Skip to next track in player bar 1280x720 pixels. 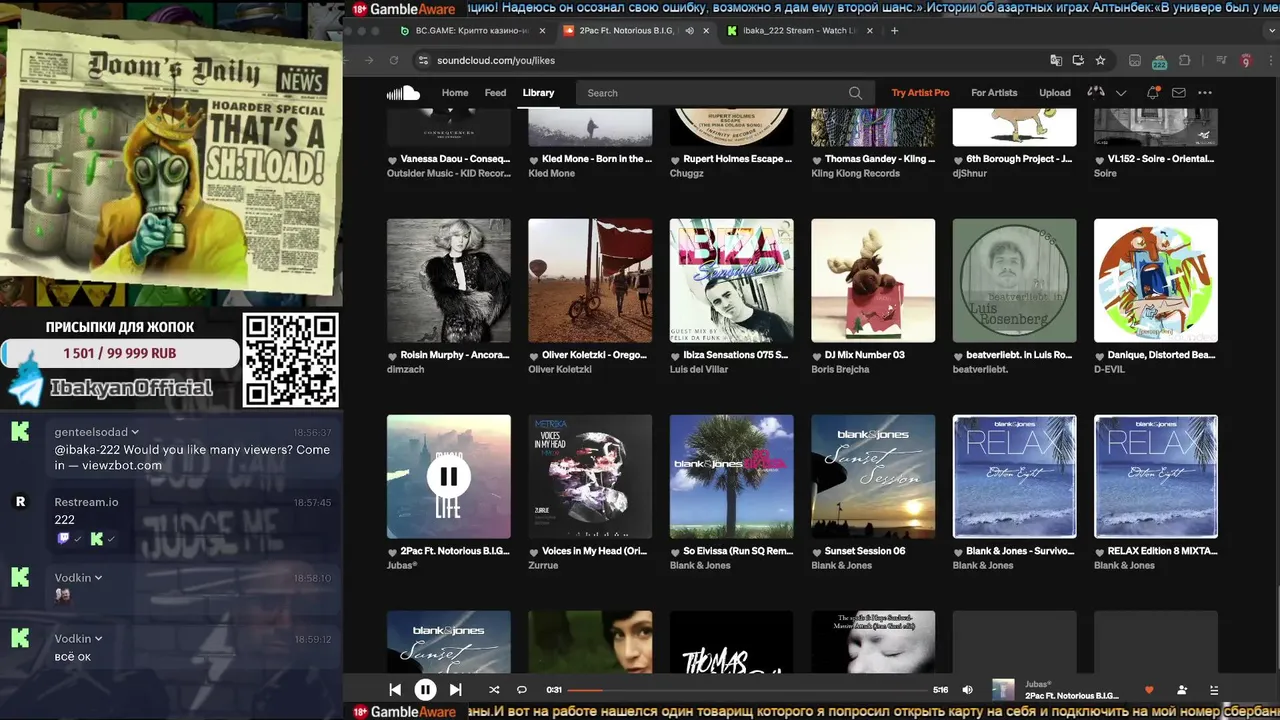click(455, 690)
